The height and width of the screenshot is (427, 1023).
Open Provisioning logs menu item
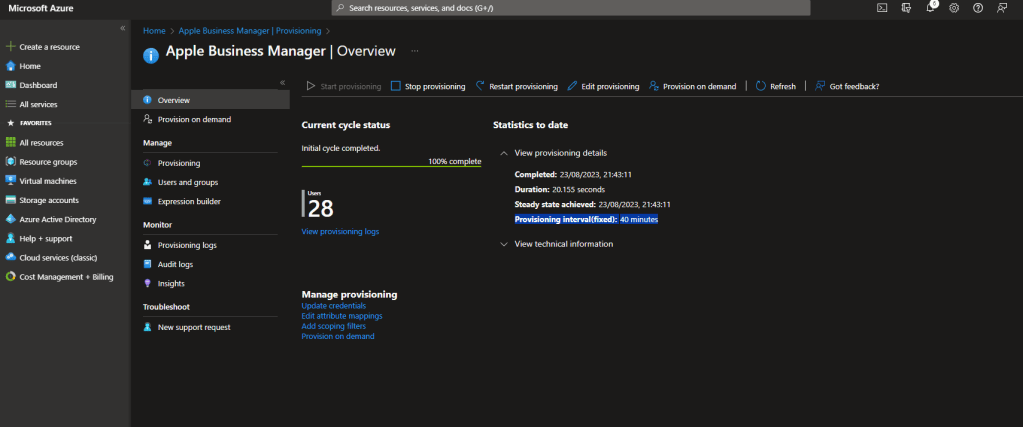(x=187, y=245)
